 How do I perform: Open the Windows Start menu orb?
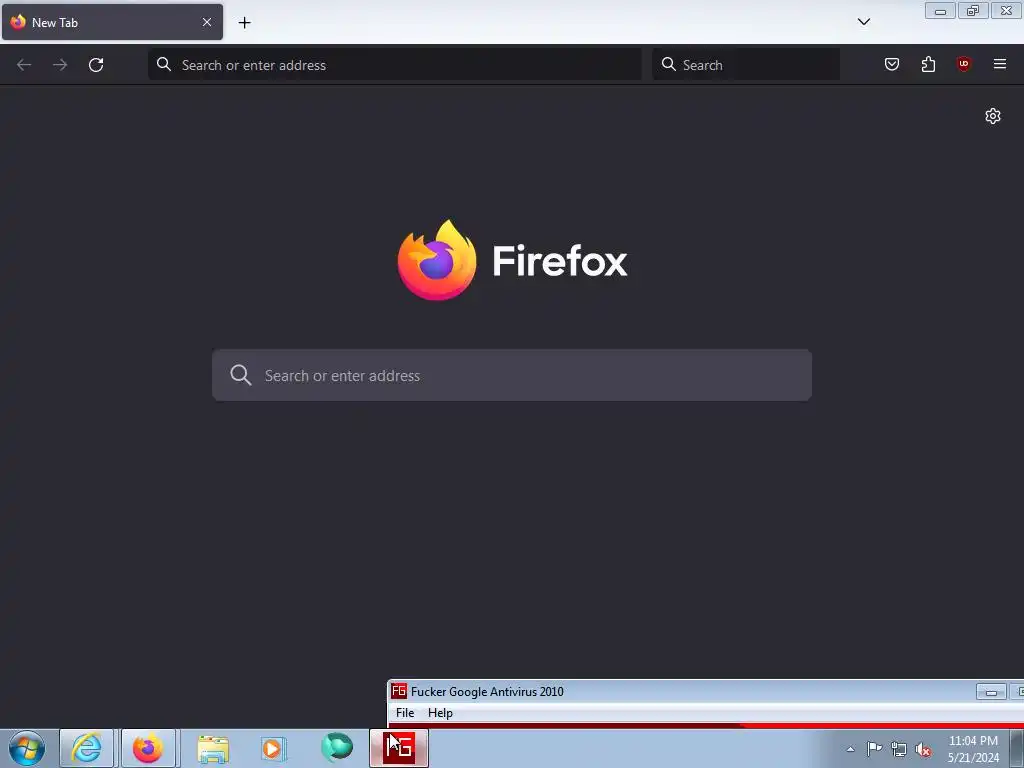pyautogui.click(x=27, y=748)
